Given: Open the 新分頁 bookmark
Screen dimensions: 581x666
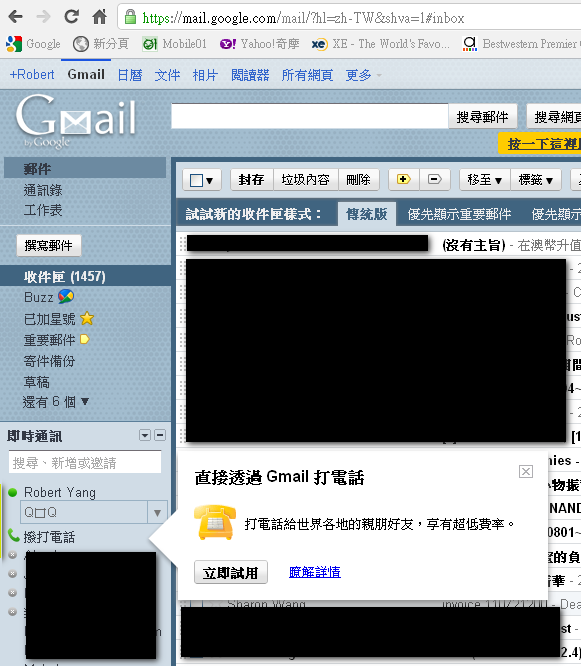Looking at the screenshot, I should [x=101, y=44].
